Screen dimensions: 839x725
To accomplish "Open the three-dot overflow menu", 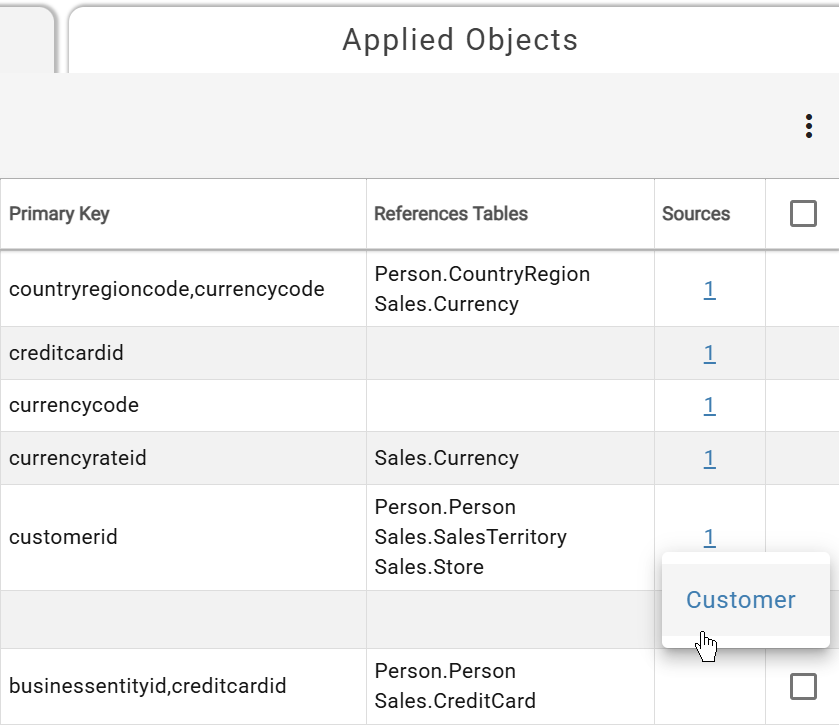I will coord(809,126).
